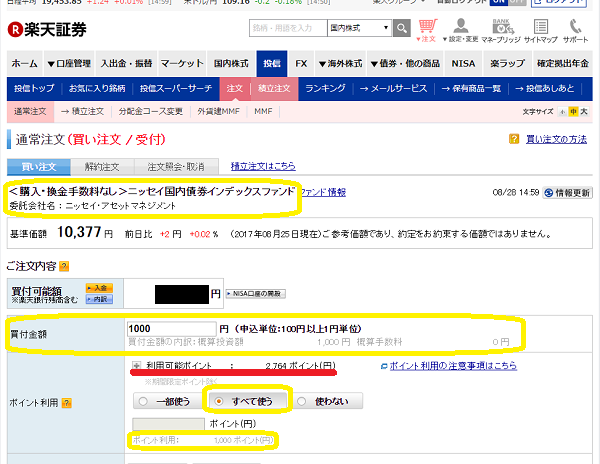The height and width of the screenshot is (464, 600).
Task: Expand the 口座管理 menu
Action: [69, 63]
